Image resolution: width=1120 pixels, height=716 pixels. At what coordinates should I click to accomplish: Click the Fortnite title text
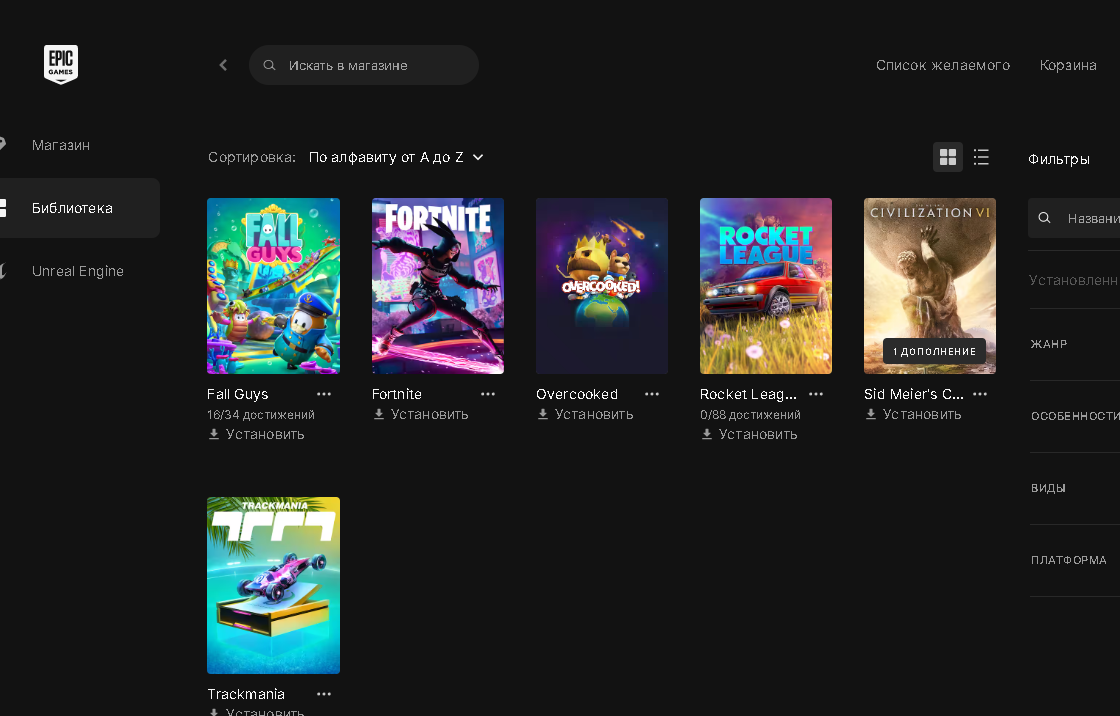[x=396, y=394]
